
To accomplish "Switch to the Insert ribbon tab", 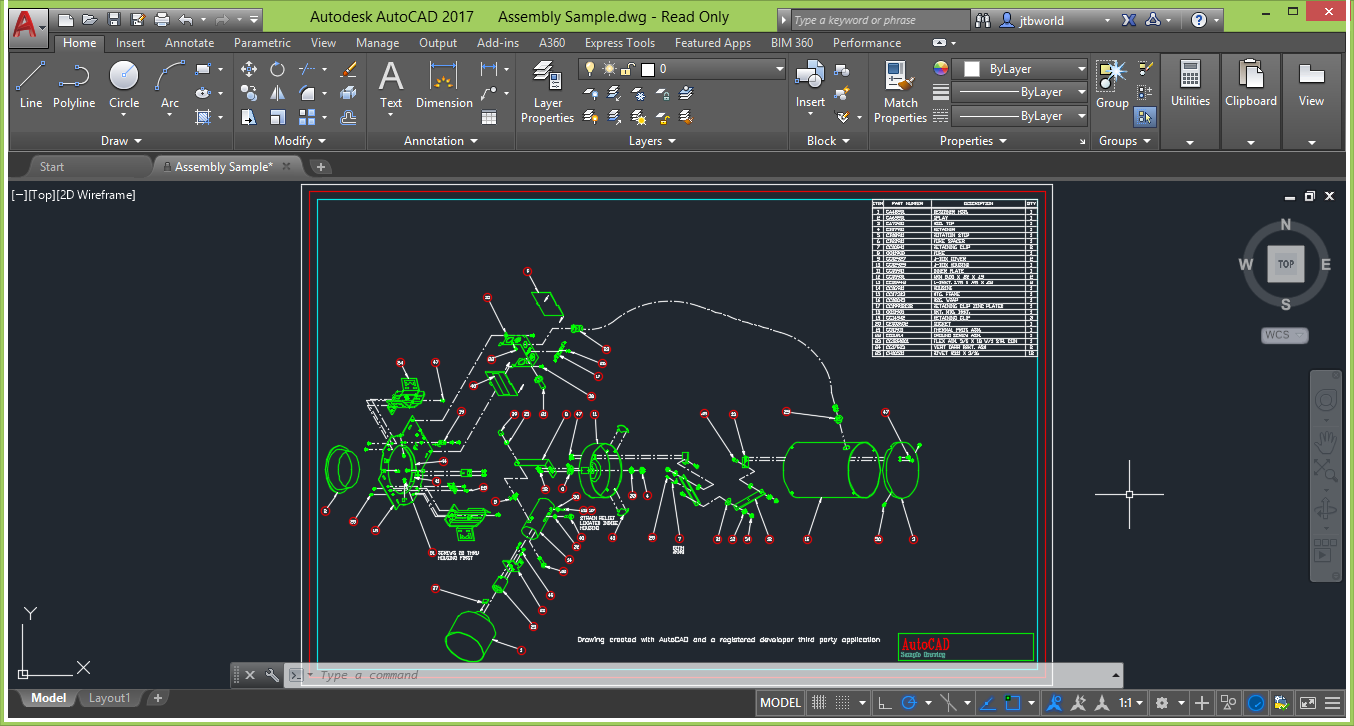I will click(x=130, y=43).
